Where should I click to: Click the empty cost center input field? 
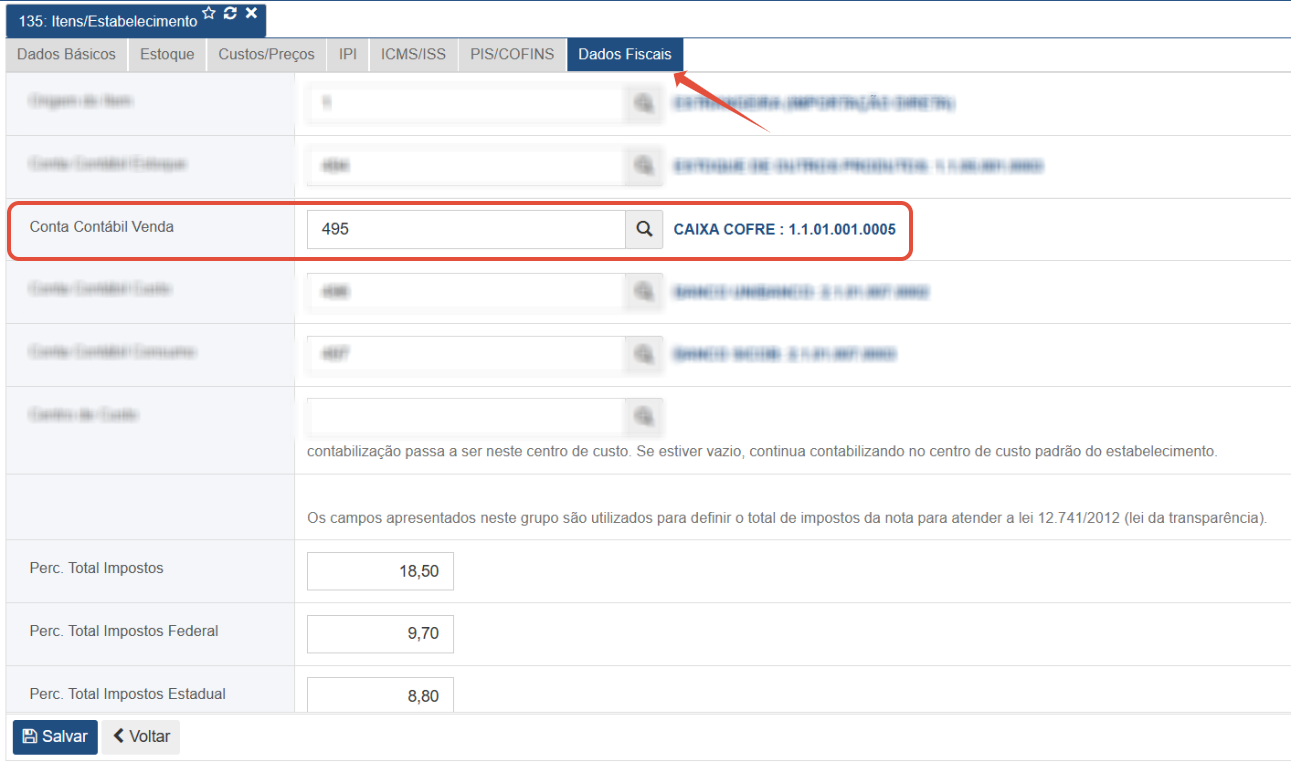point(466,416)
